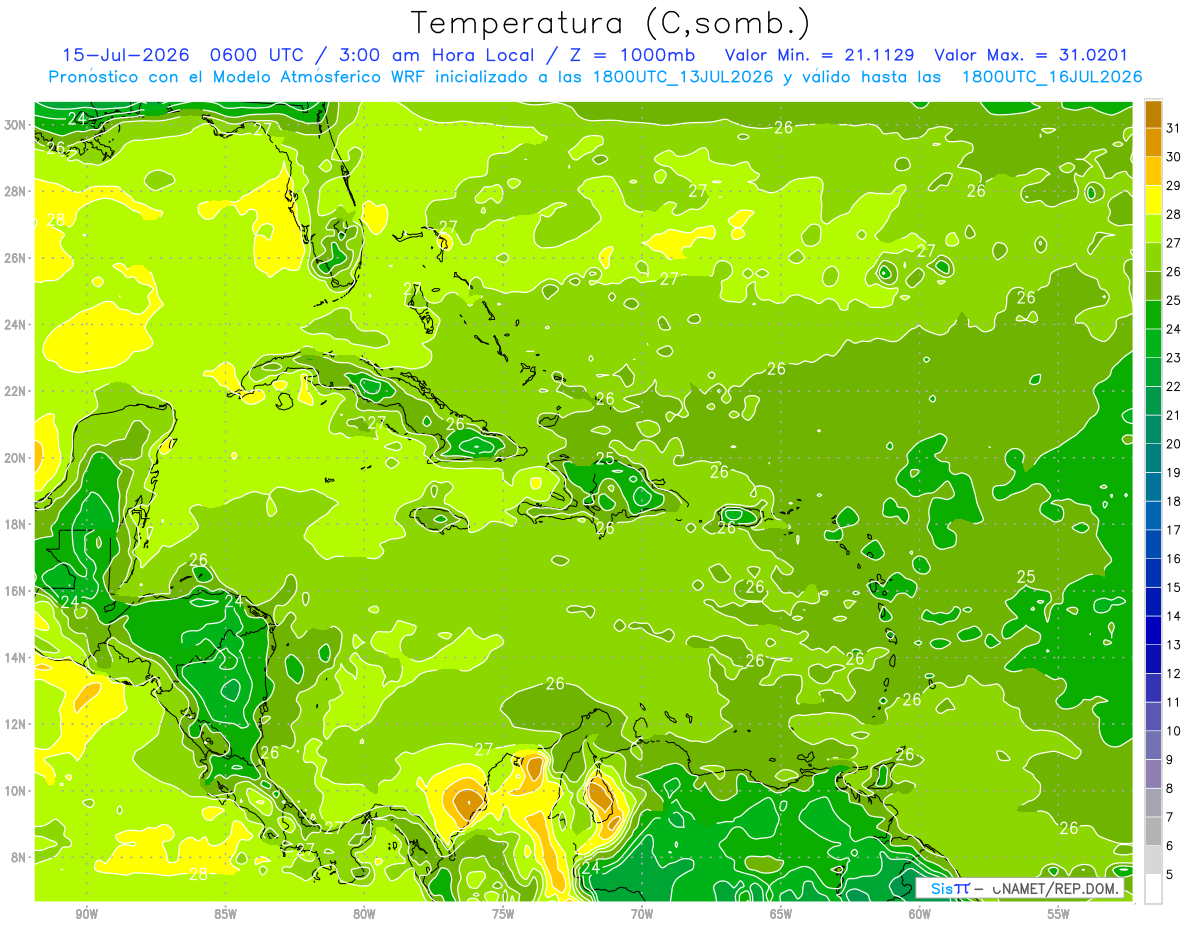Click the 26N latitude axis label
The width and height of the screenshot is (1200, 927).
click(x=15, y=257)
